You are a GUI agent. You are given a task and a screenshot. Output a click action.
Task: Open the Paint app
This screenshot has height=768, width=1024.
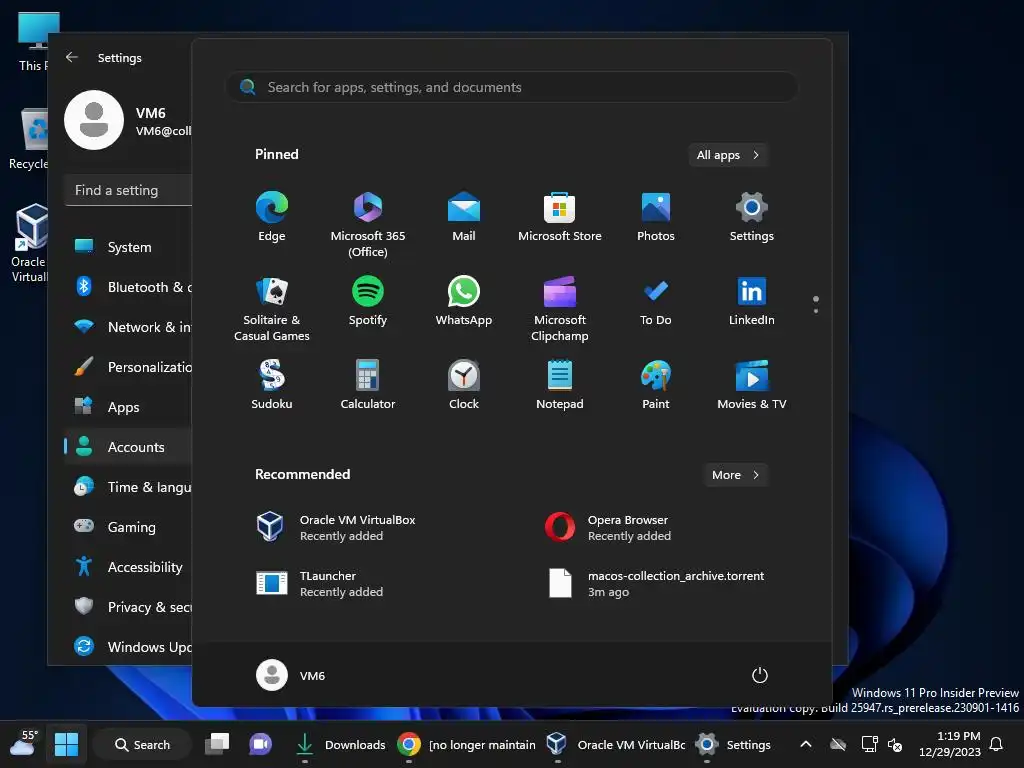pyautogui.click(x=656, y=385)
